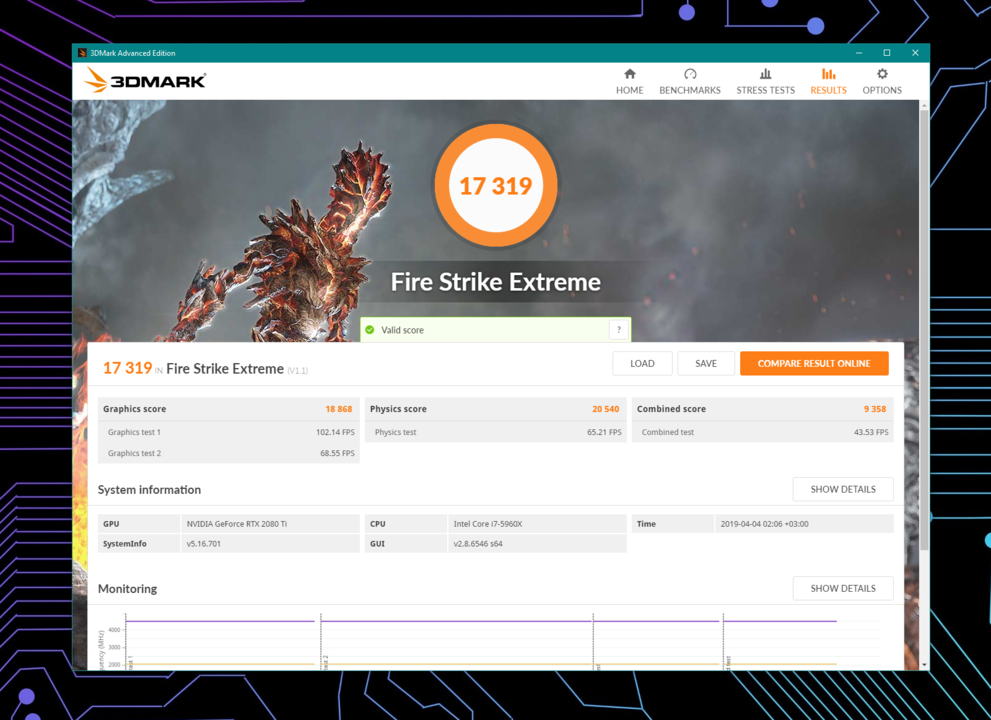The image size is (991, 720).
Task: Click the LOAD button
Action: (x=642, y=363)
